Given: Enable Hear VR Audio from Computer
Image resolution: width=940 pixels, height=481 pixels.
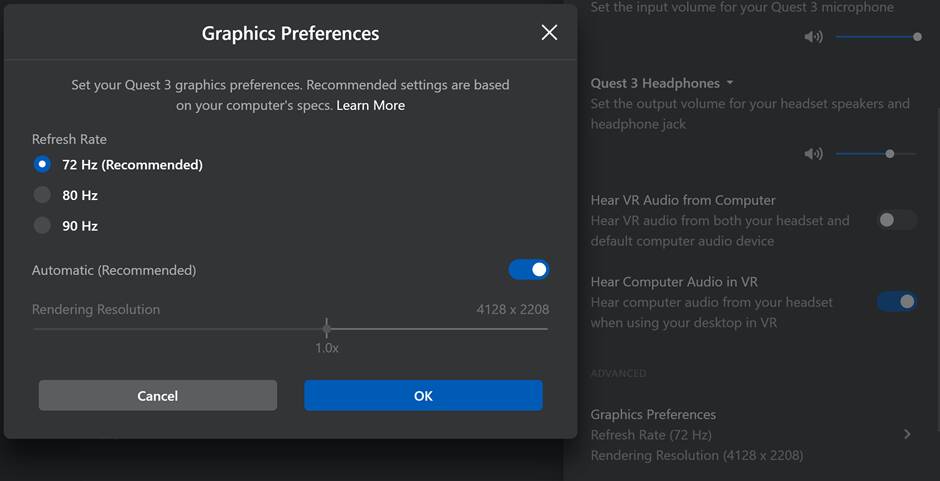Looking at the screenshot, I should (x=896, y=220).
